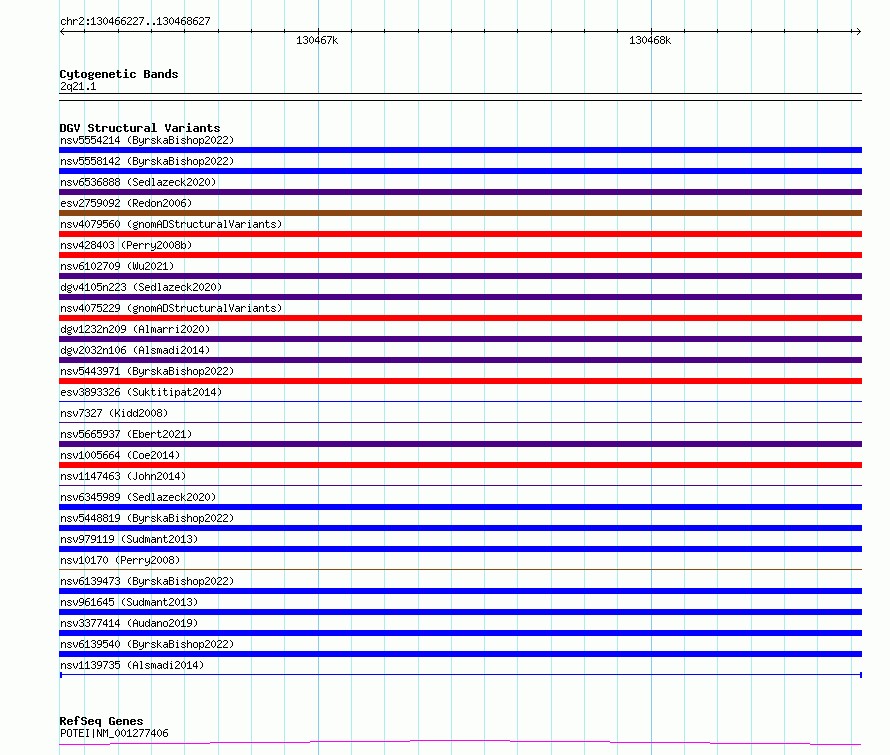Click the RefSeq Genes track title
This screenshot has height=755, width=890.
click(x=101, y=721)
